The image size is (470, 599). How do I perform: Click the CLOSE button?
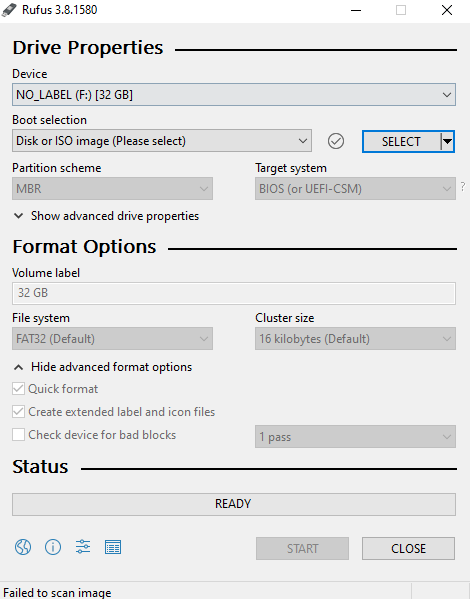pos(408,549)
